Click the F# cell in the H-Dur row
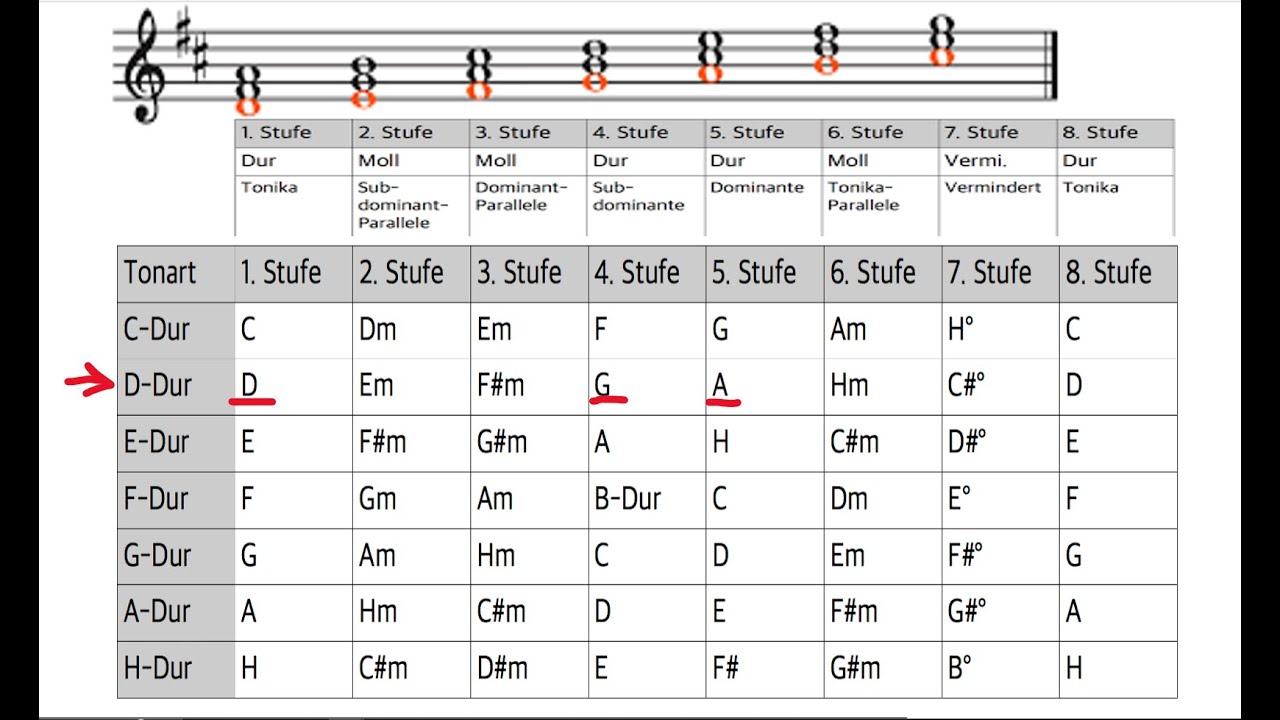The height and width of the screenshot is (720, 1280). (x=725, y=668)
